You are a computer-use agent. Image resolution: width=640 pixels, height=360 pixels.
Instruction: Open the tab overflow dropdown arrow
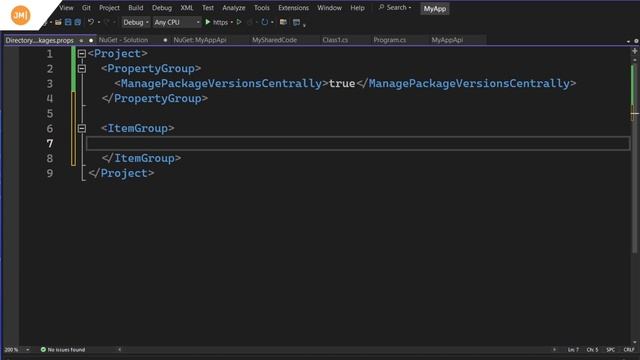tap(628, 41)
